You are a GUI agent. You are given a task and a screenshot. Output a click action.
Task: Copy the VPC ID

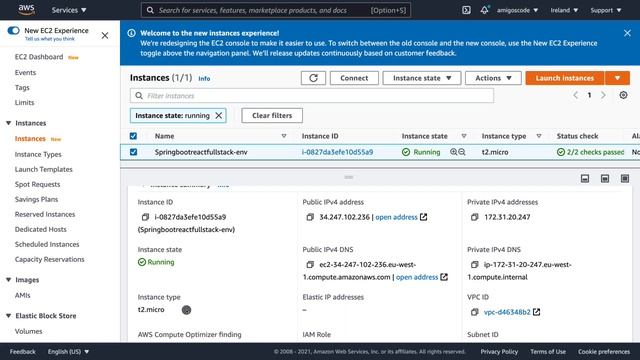[x=474, y=312]
